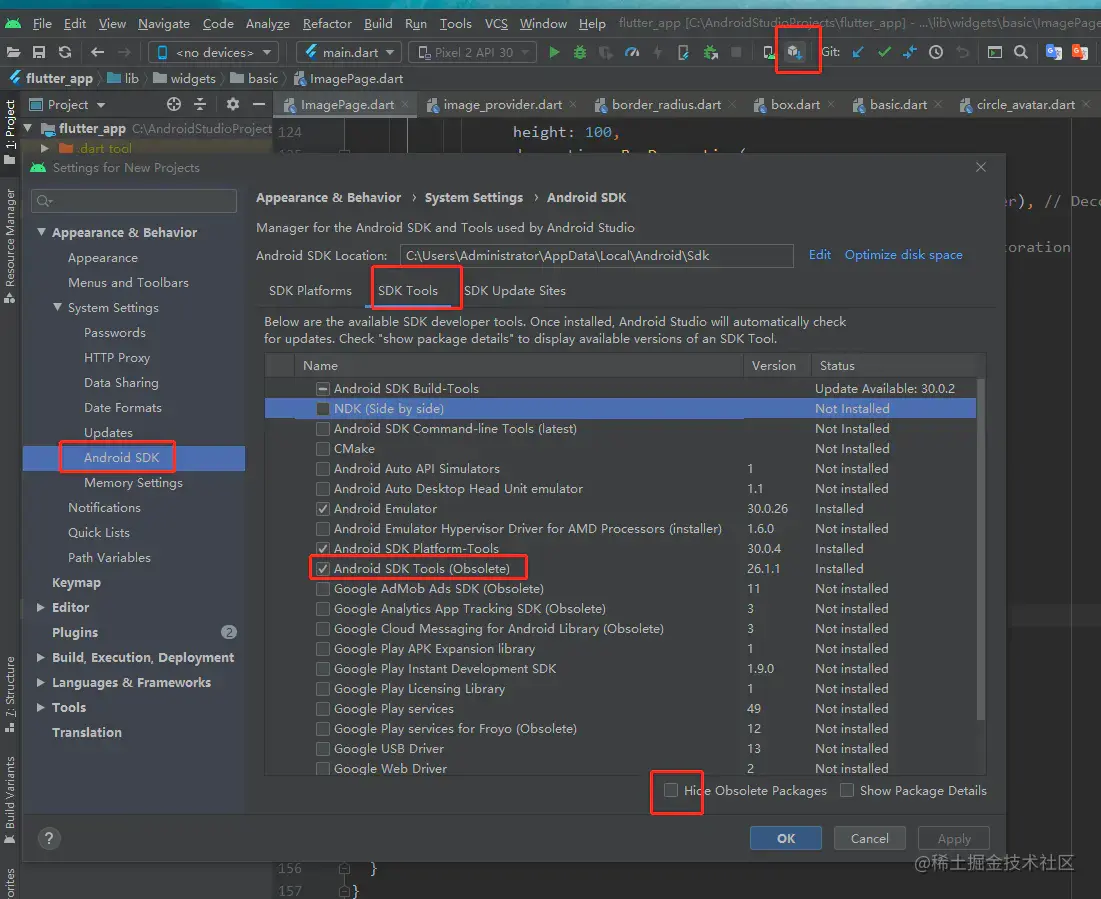Click the Flutter Hot Reload lightning icon
The width and height of the screenshot is (1101, 899).
[657, 52]
